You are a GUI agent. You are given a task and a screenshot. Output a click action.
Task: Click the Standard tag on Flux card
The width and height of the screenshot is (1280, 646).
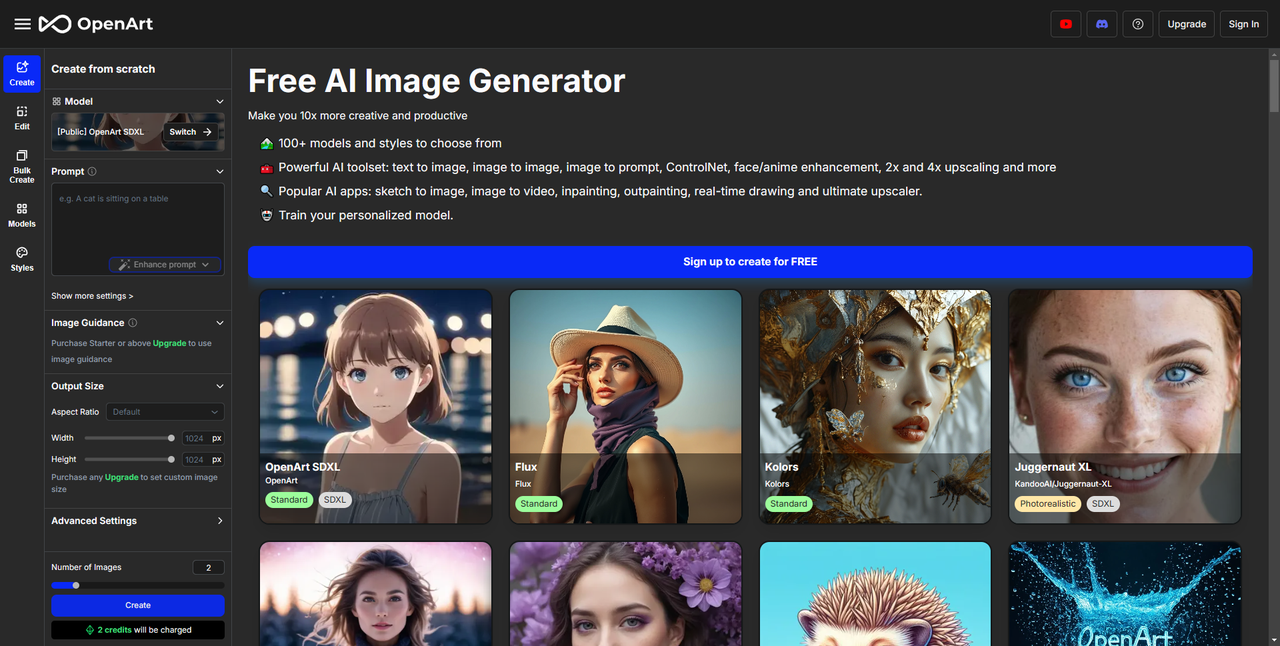point(539,504)
